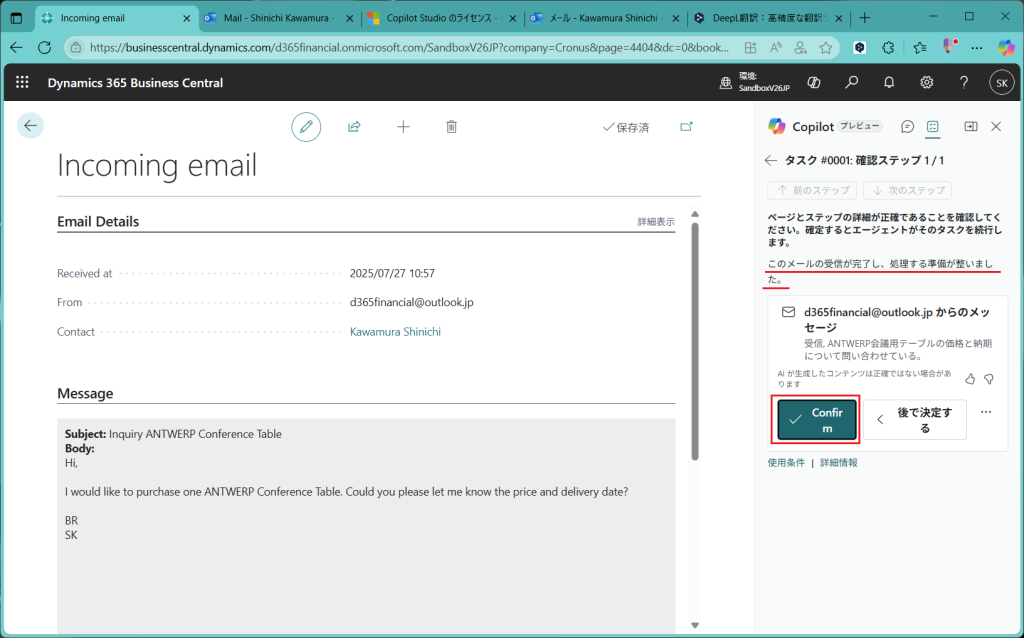
Task: Click the pencil edit icon
Action: [x=306, y=127]
